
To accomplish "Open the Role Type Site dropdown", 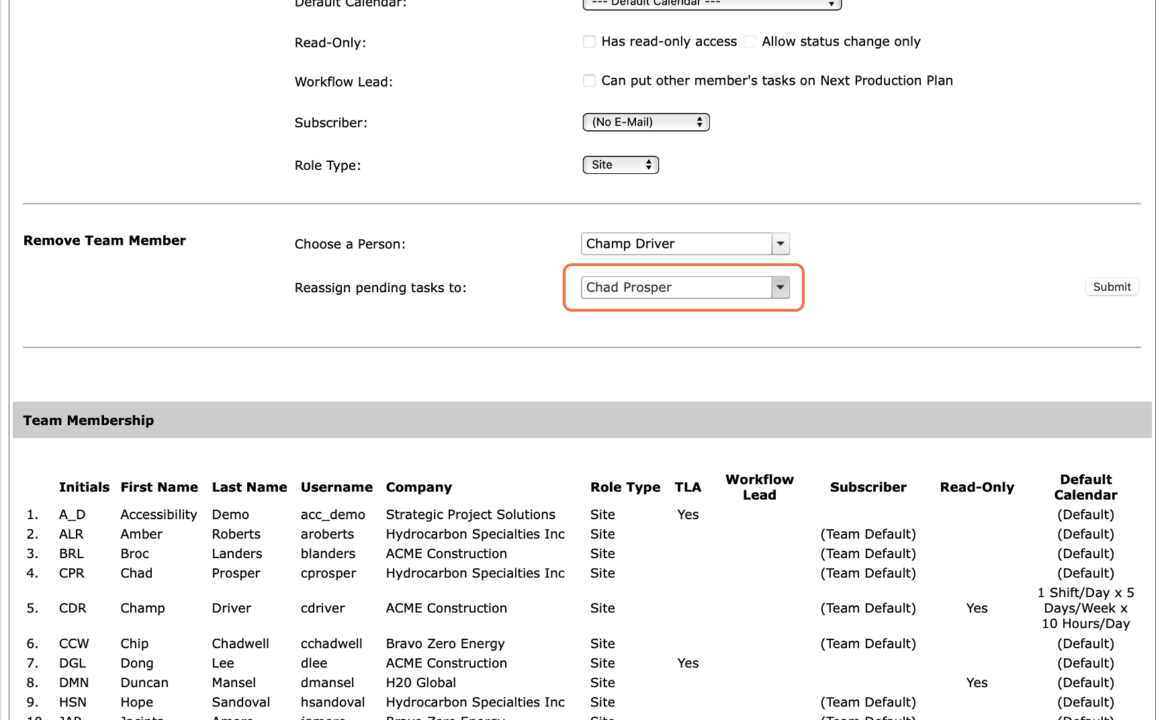I will pyautogui.click(x=621, y=165).
